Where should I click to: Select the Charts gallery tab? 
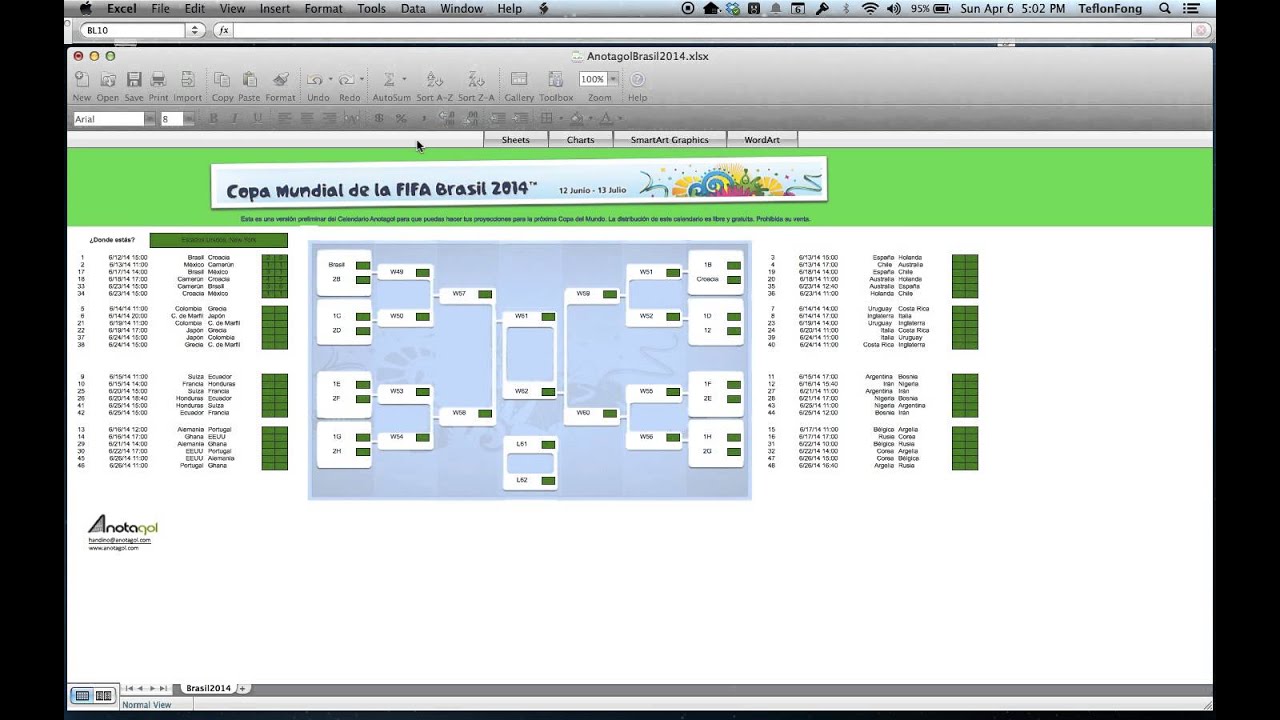[581, 140]
